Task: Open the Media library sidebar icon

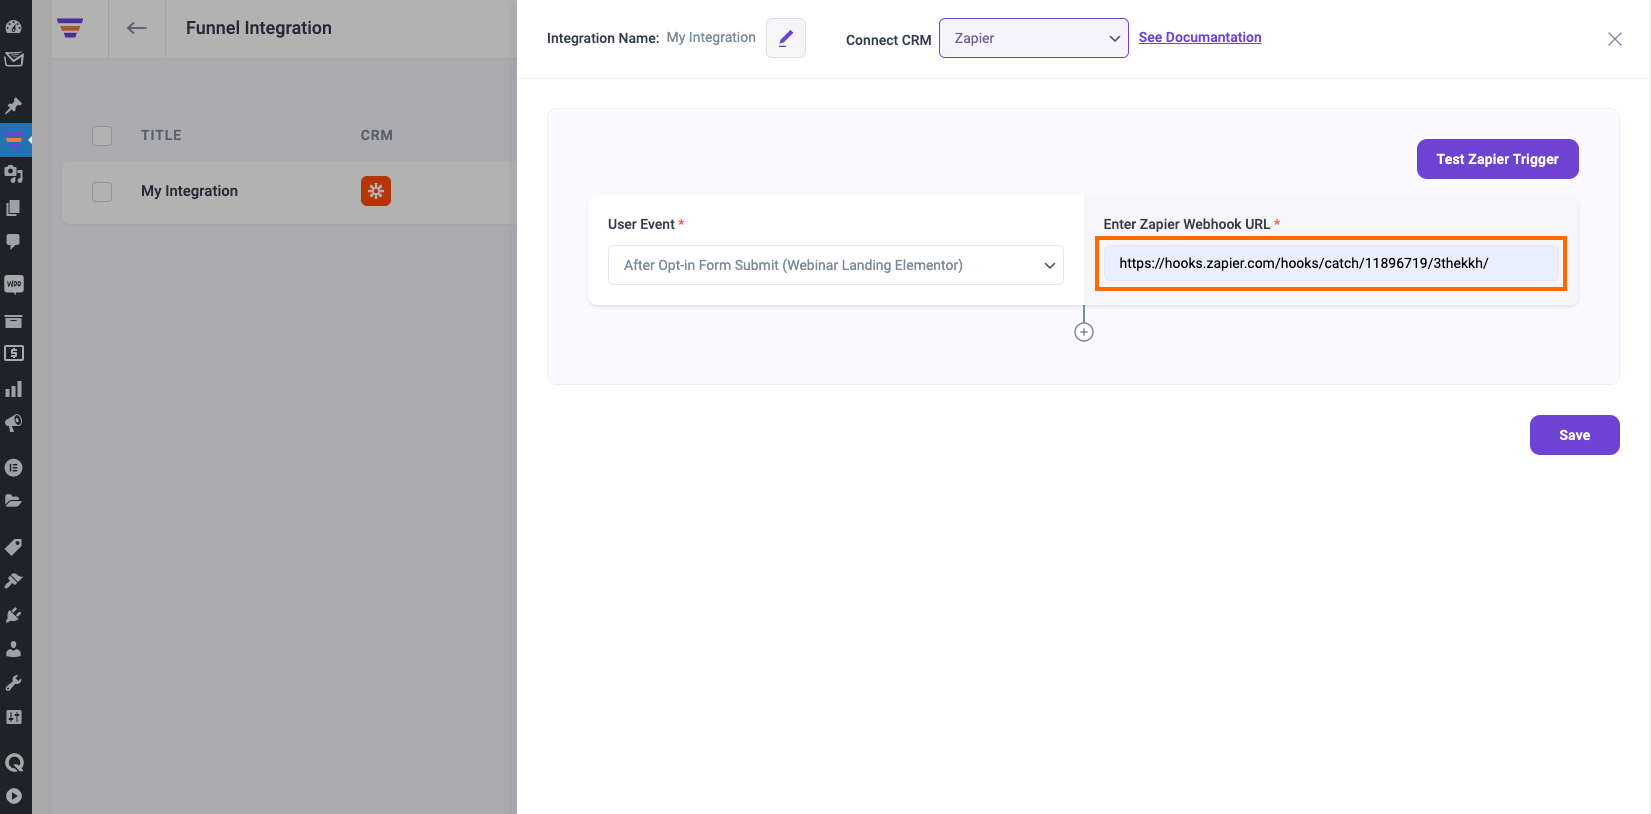Action: 14,174
